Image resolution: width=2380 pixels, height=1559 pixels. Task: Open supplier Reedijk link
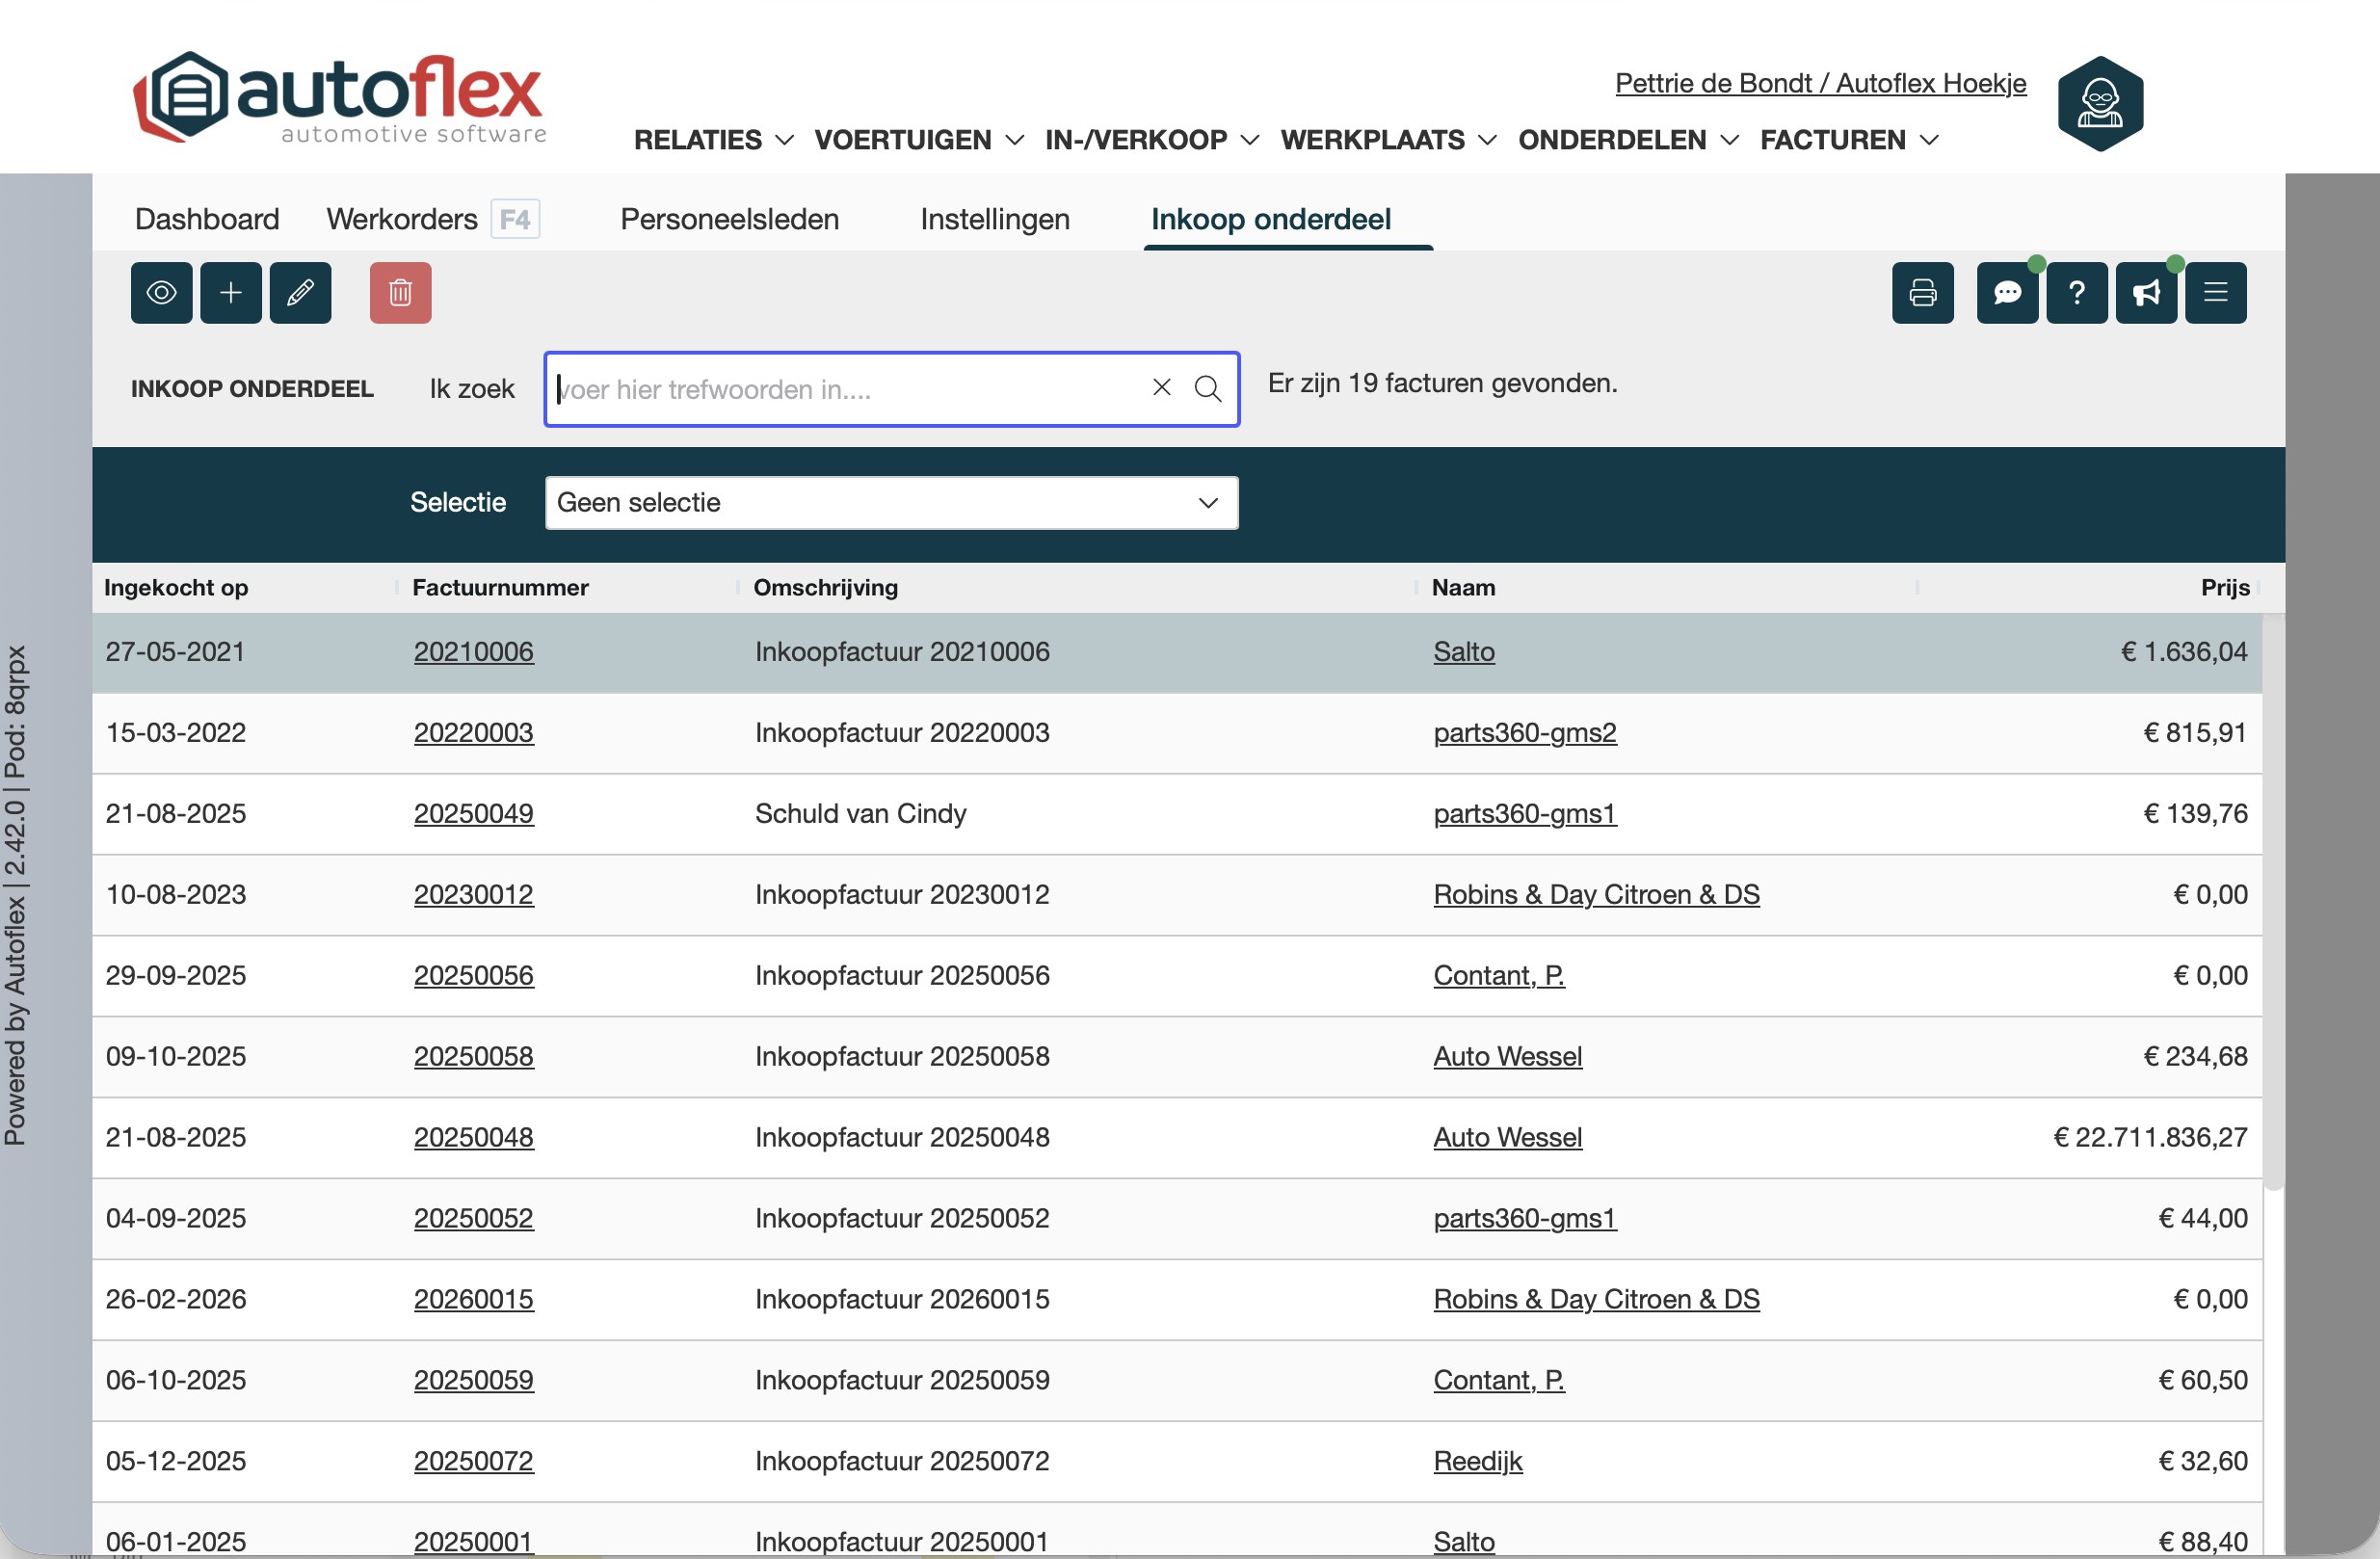[x=1478, y=1462]
